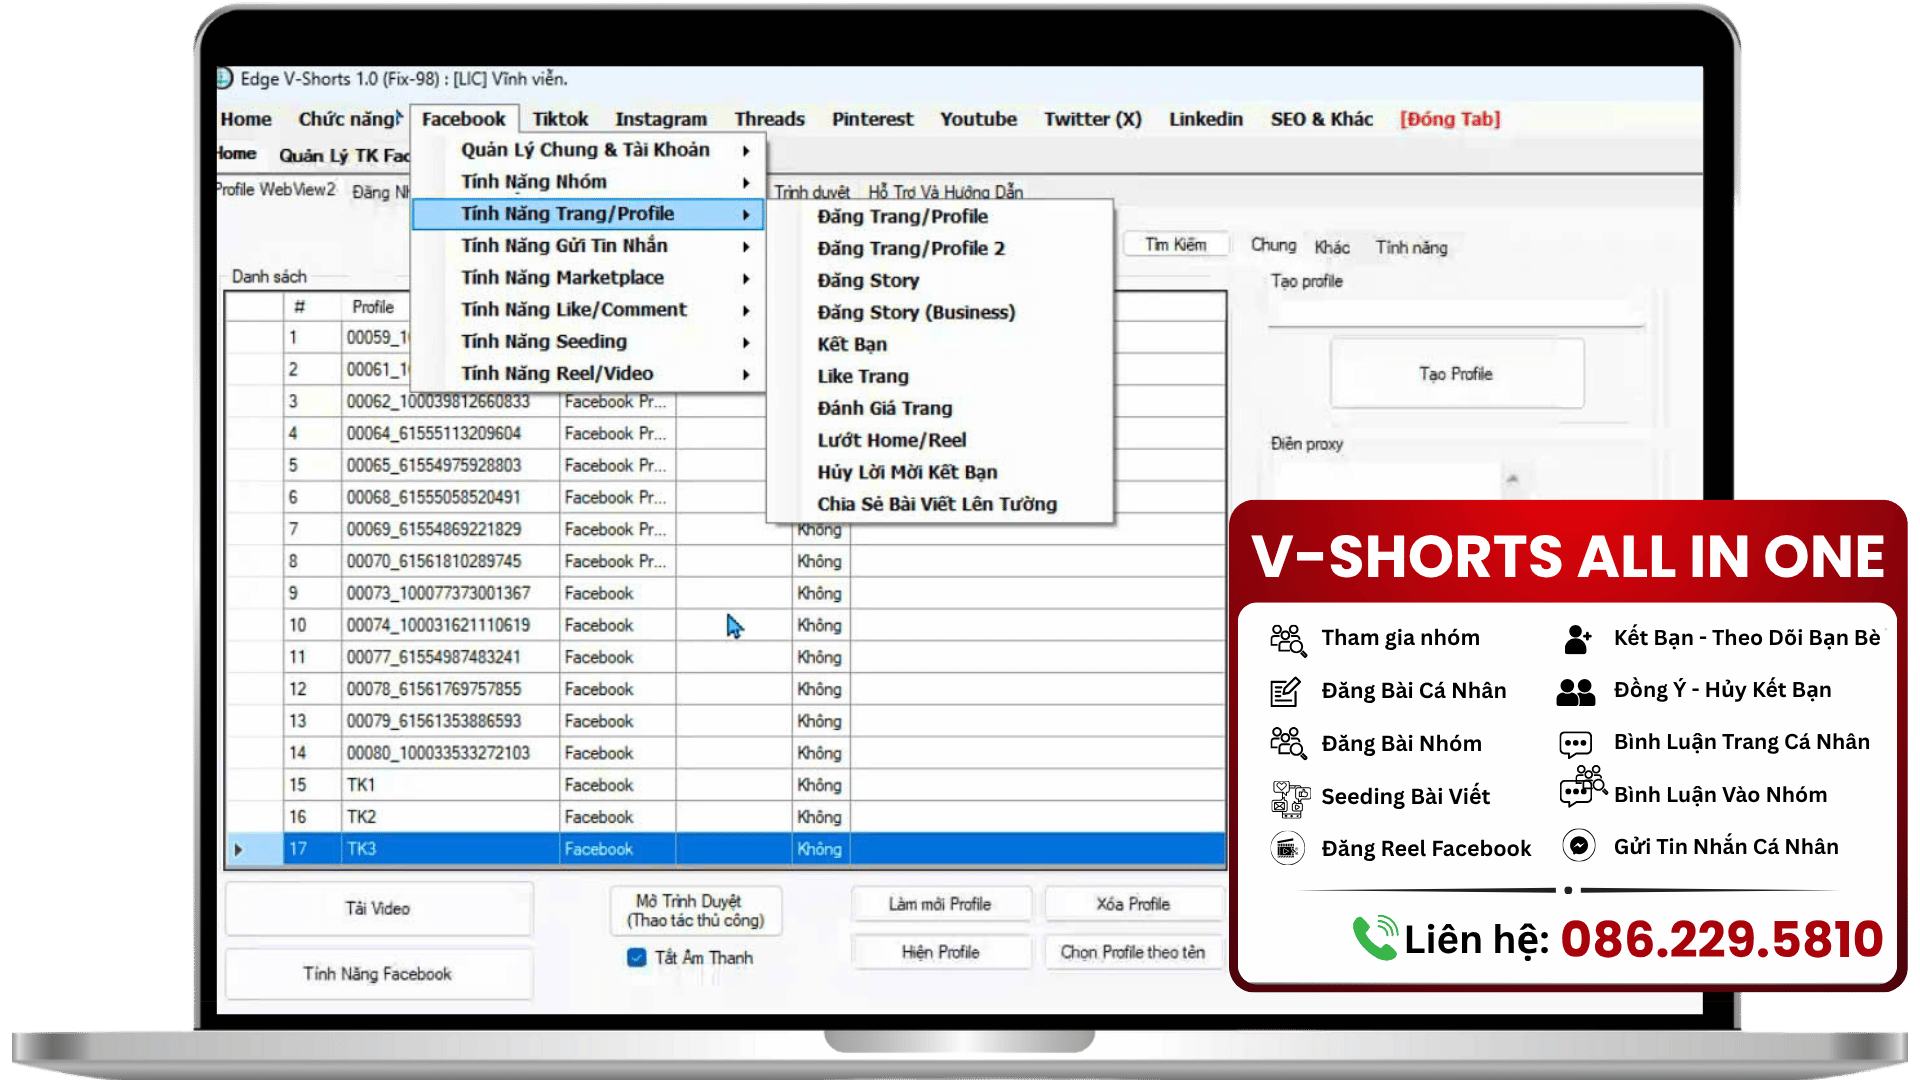The height and width of the screenshot is (1080, 1920).
Task: Select row 10 profile 00074_100031621110619
Action: pos(725,625)
